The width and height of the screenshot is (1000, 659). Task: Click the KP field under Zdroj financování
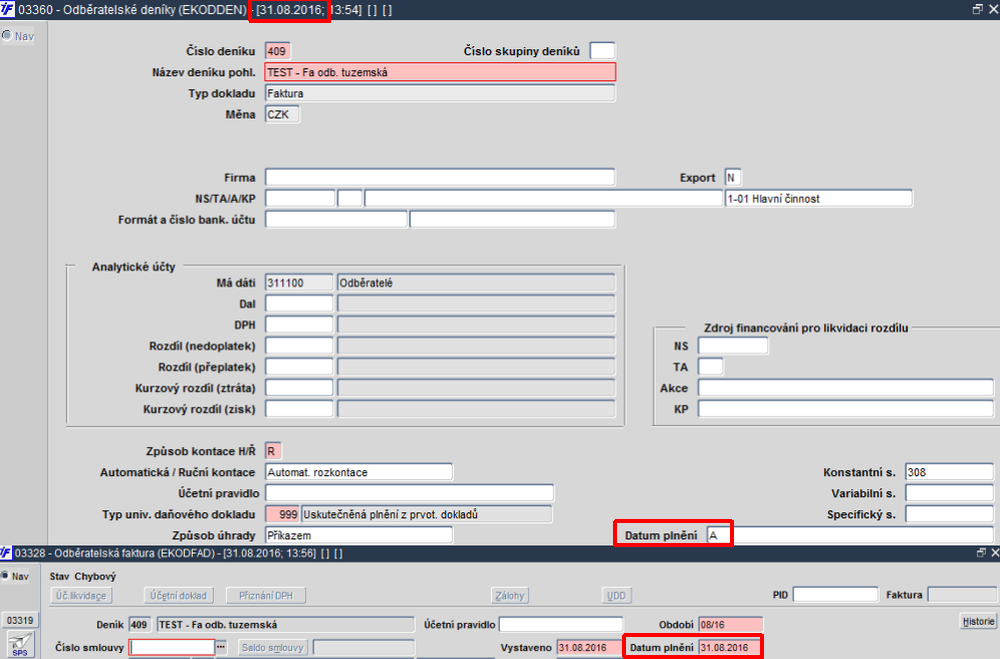[846, 409]
